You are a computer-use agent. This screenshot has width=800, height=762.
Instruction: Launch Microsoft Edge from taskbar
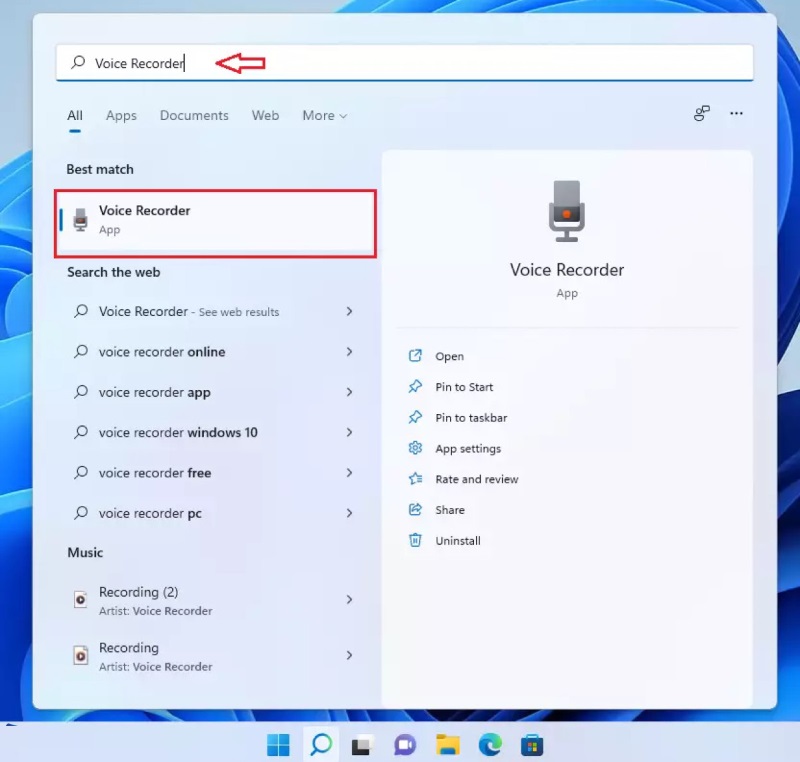coord(490,745)
